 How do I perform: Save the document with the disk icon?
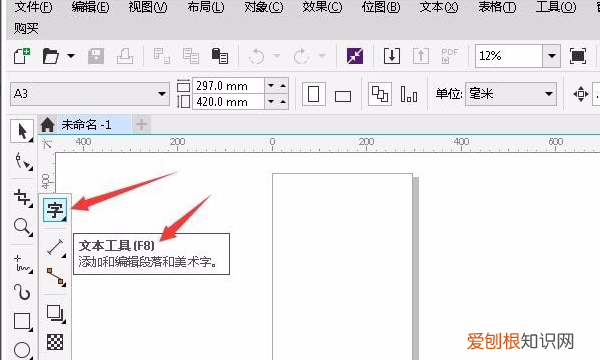click(x=96, y=56)
